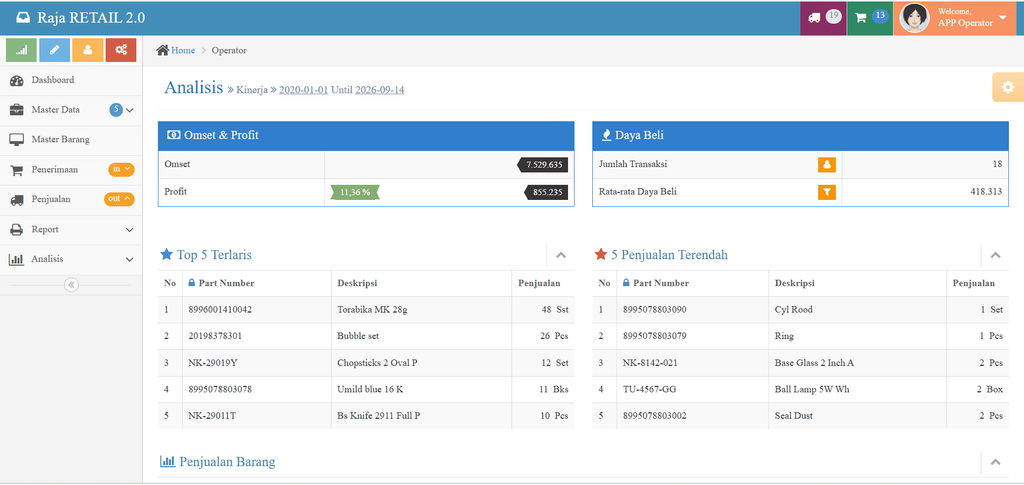The height and width of the screenshot is (485, 1024).
Task: Collapse the Penjualan Barang panel
Action: (995, 462)
